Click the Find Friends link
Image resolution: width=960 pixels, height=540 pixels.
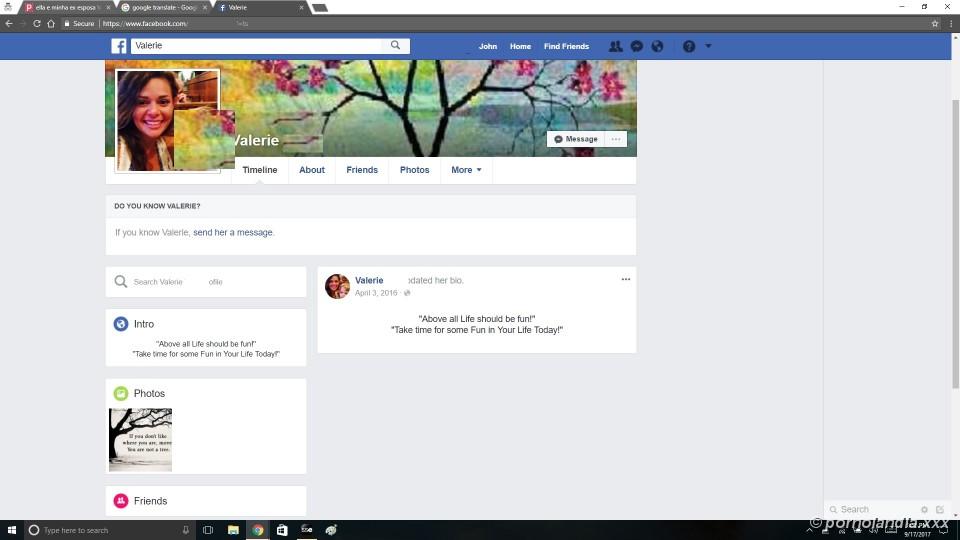tap(566, 46)
